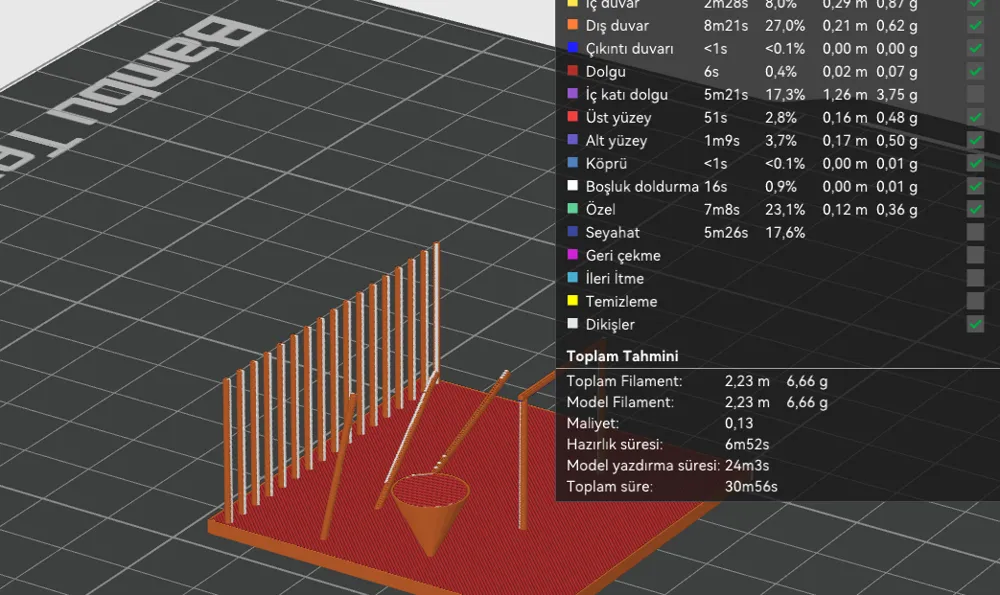Toggle the Dış duvar visibility checkbox

coord(975,26)
